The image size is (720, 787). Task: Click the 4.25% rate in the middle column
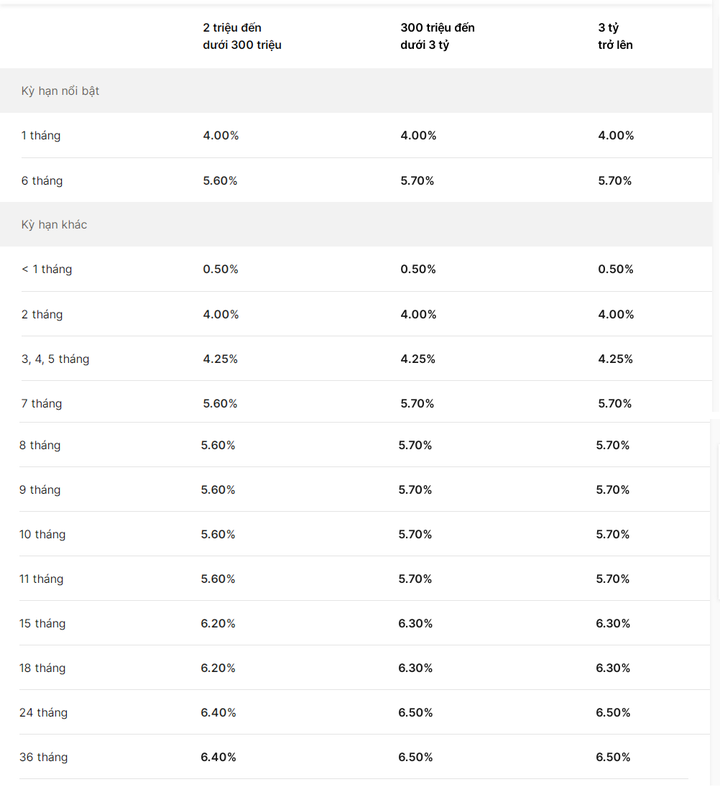click(417, 359)
